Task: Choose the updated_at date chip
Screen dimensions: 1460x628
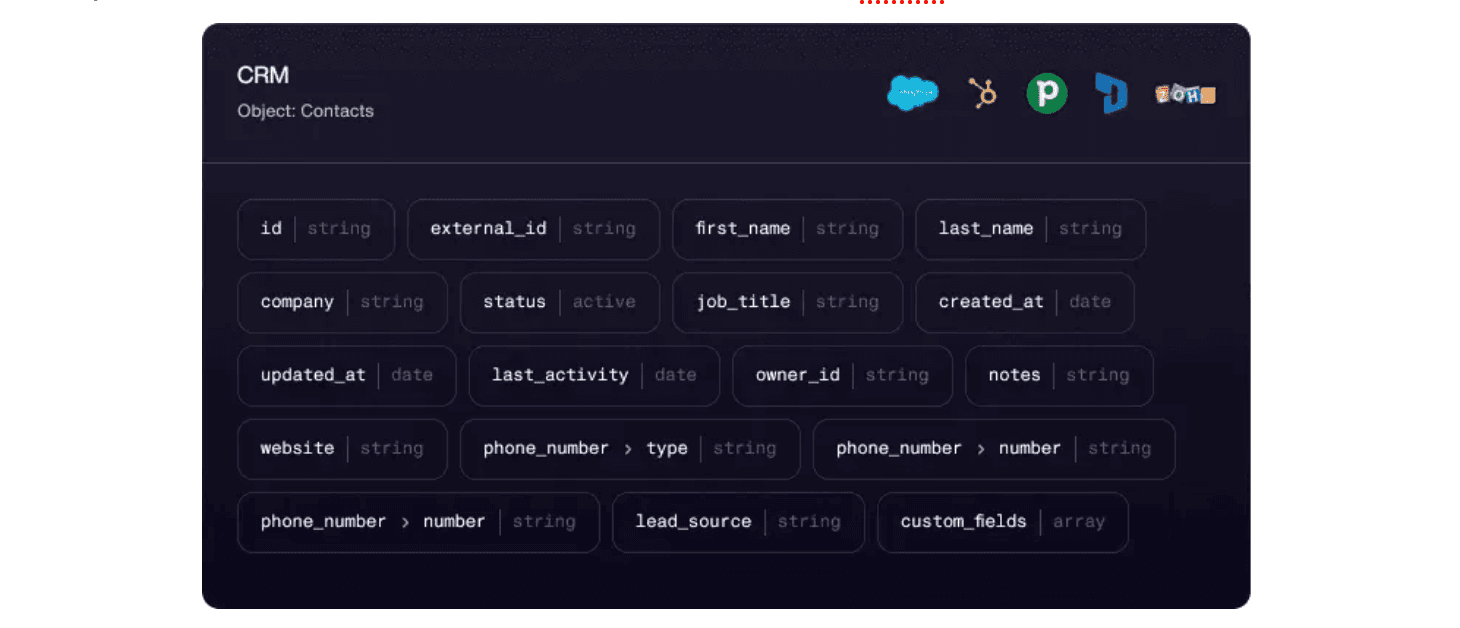Action: coord(346,376)
